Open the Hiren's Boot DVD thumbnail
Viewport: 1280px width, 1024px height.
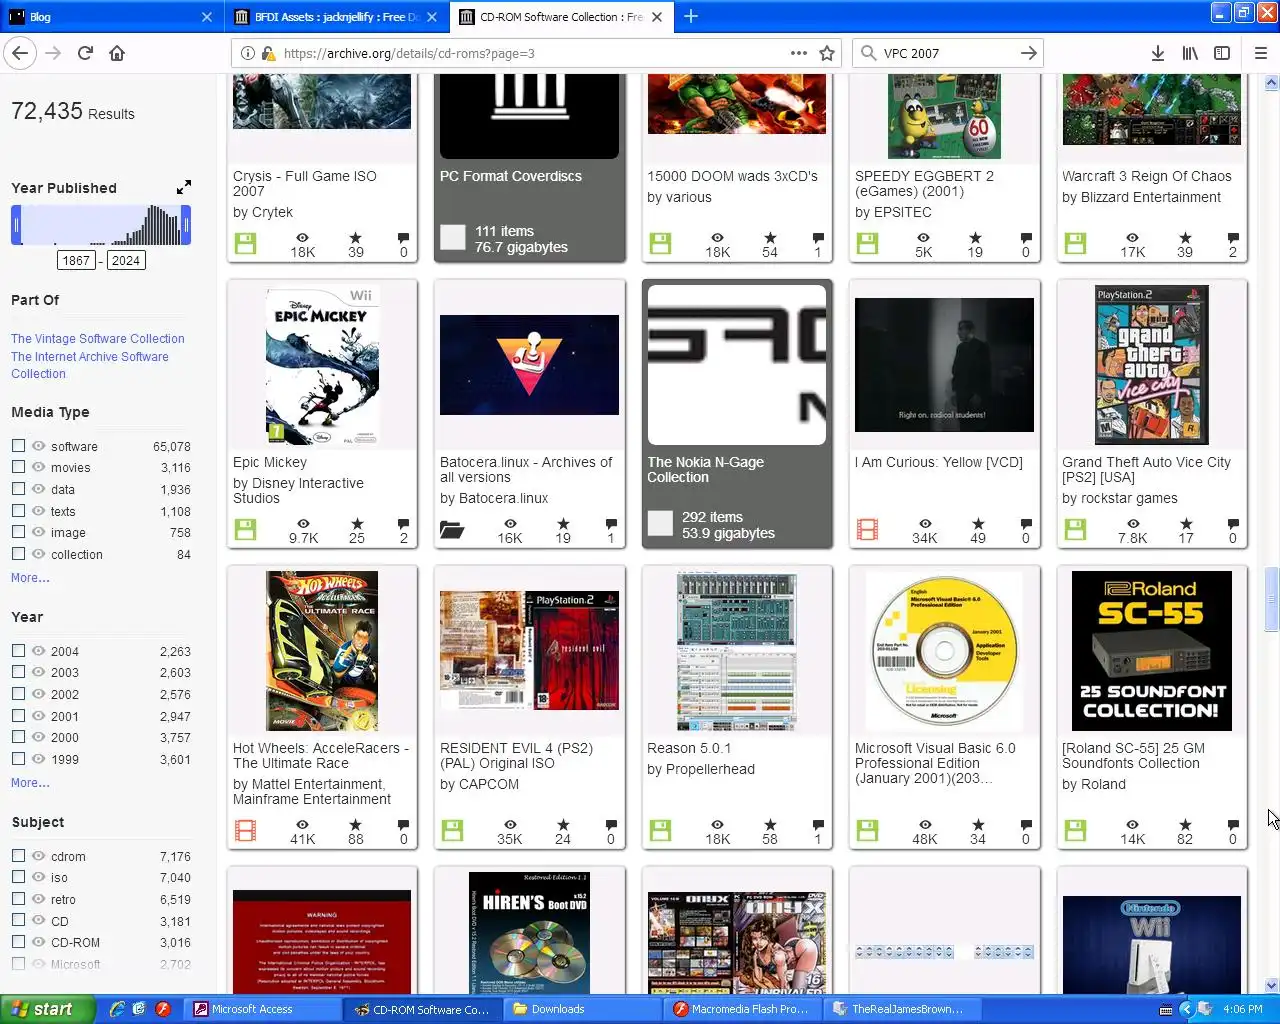pyautogui.click(x=529, y=932)
